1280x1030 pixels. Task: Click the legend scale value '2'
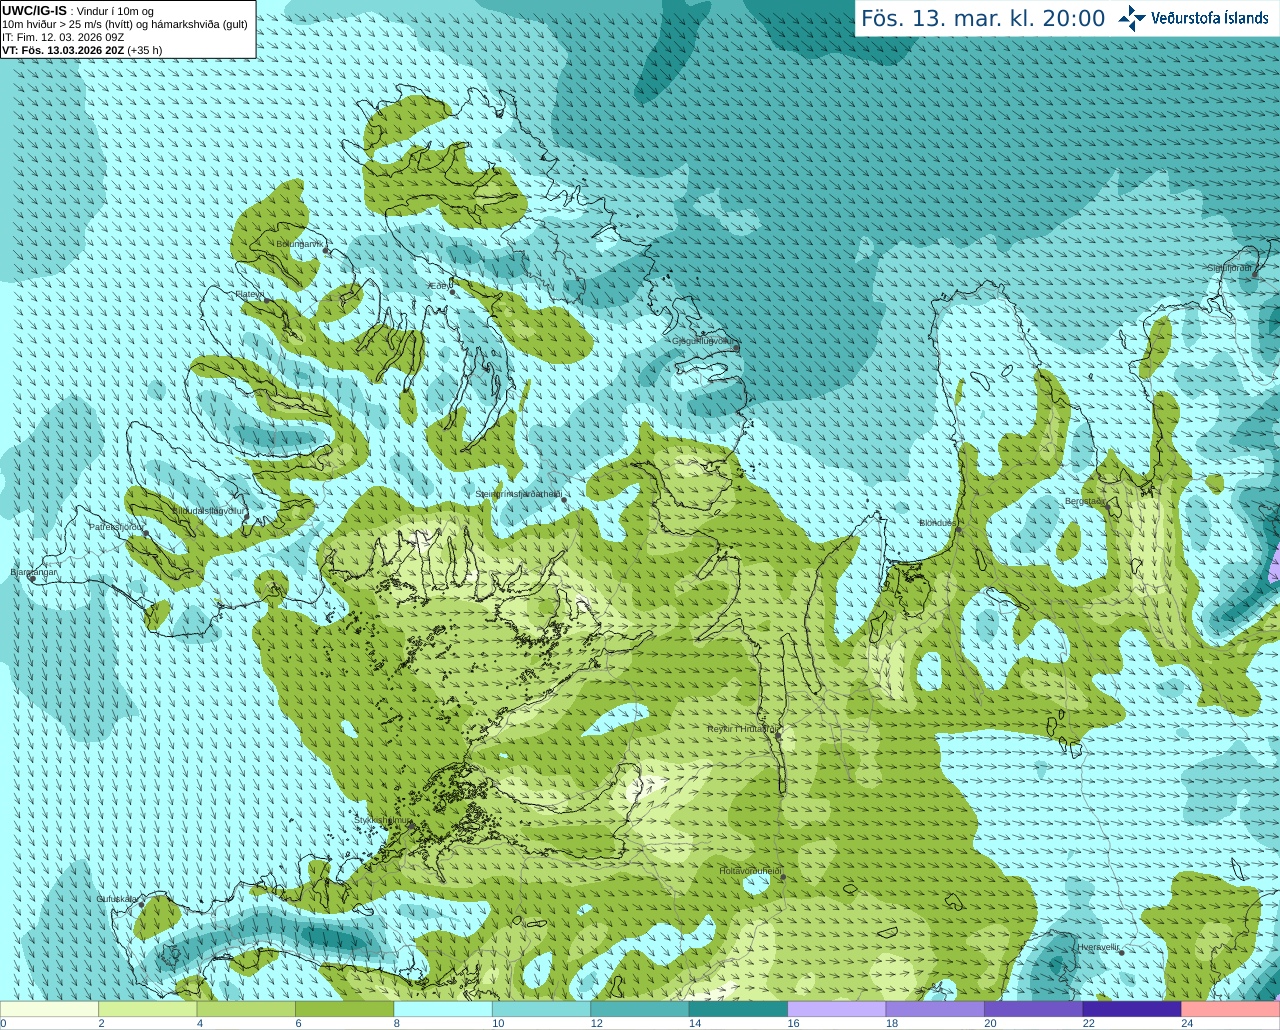(x=101, y=1023)
